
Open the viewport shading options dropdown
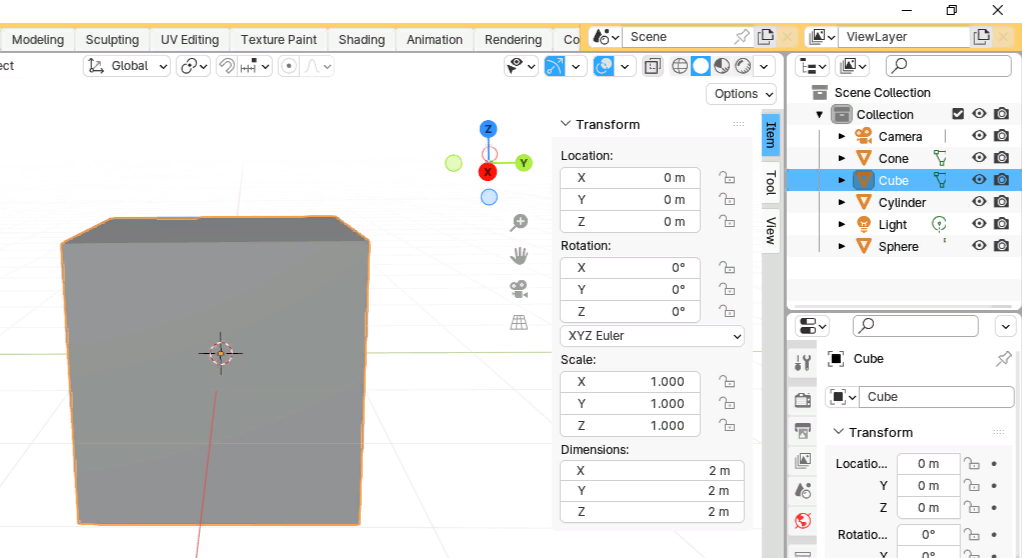pos(764,66)
